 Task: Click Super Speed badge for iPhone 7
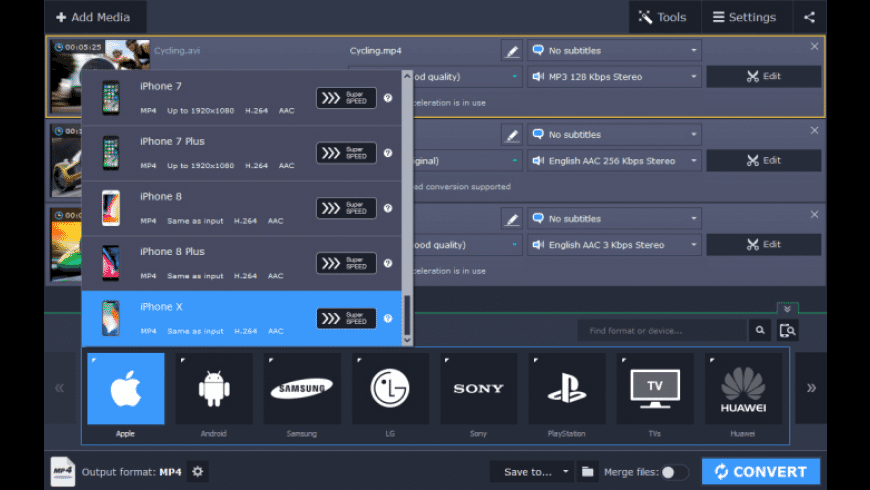click(346, 98)
